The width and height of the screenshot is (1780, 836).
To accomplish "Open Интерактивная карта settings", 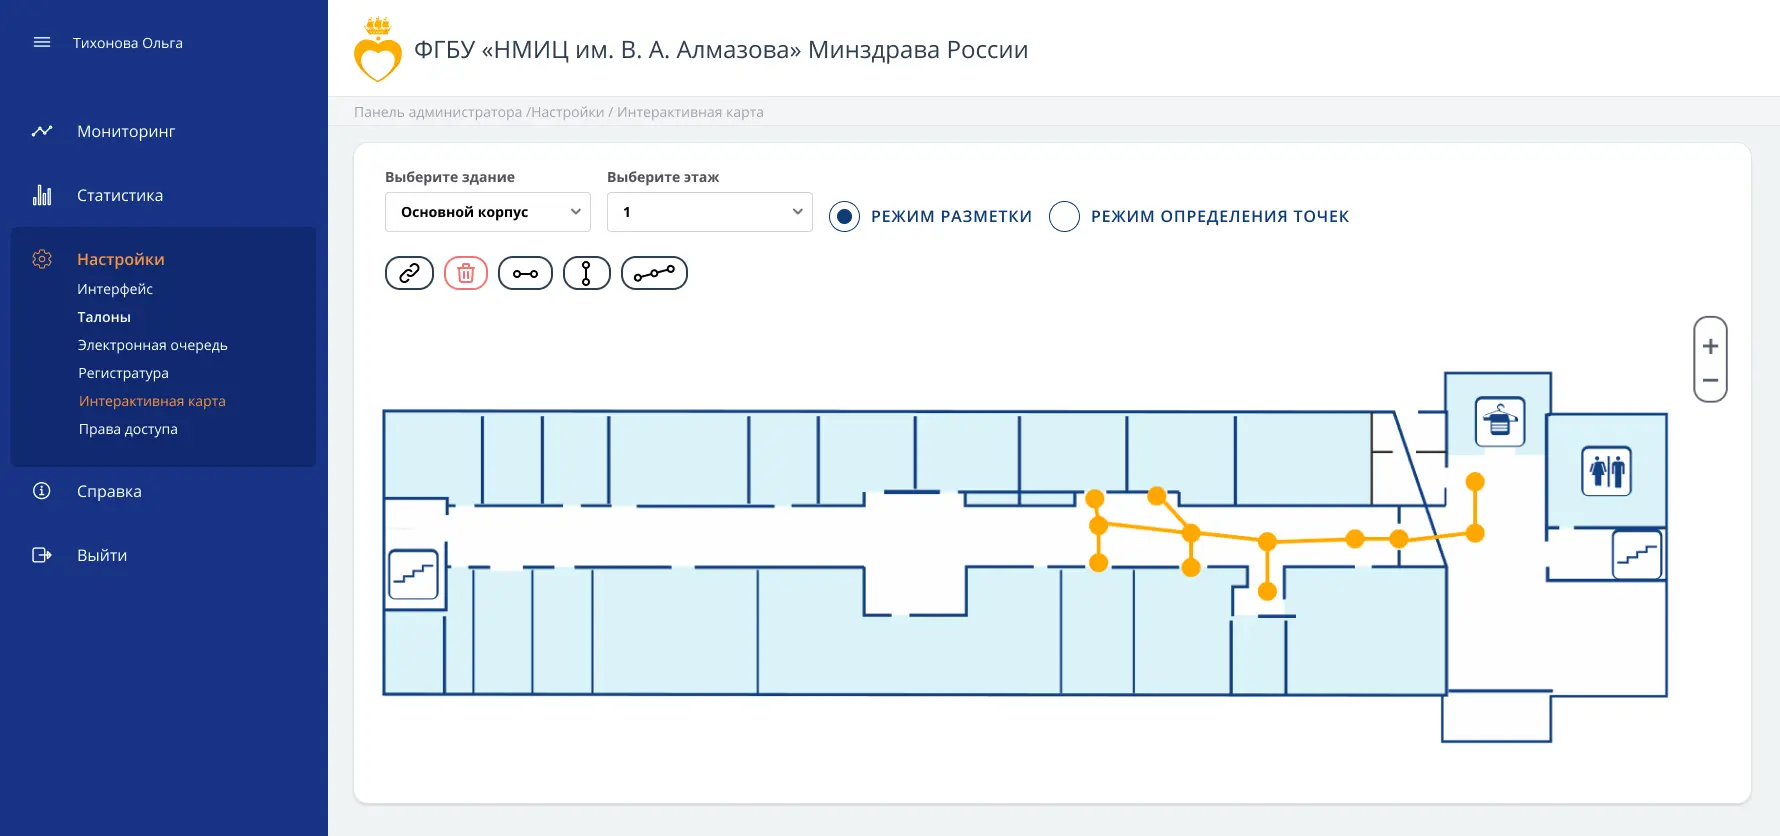I will click(x=152, y=401).
